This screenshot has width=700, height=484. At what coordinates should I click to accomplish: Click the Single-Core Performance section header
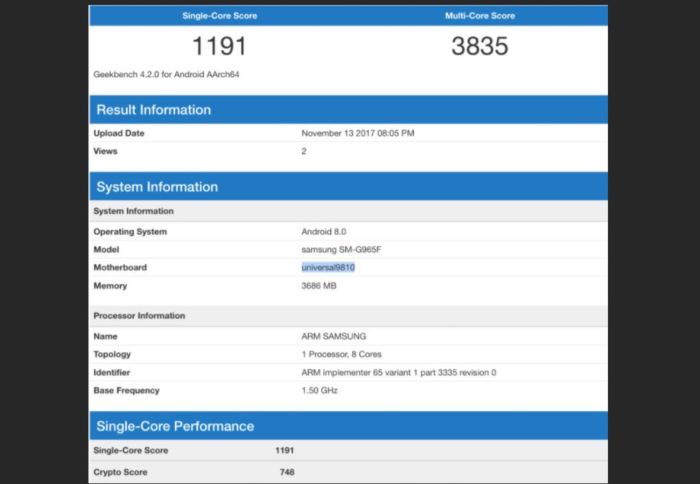[348, 426]
